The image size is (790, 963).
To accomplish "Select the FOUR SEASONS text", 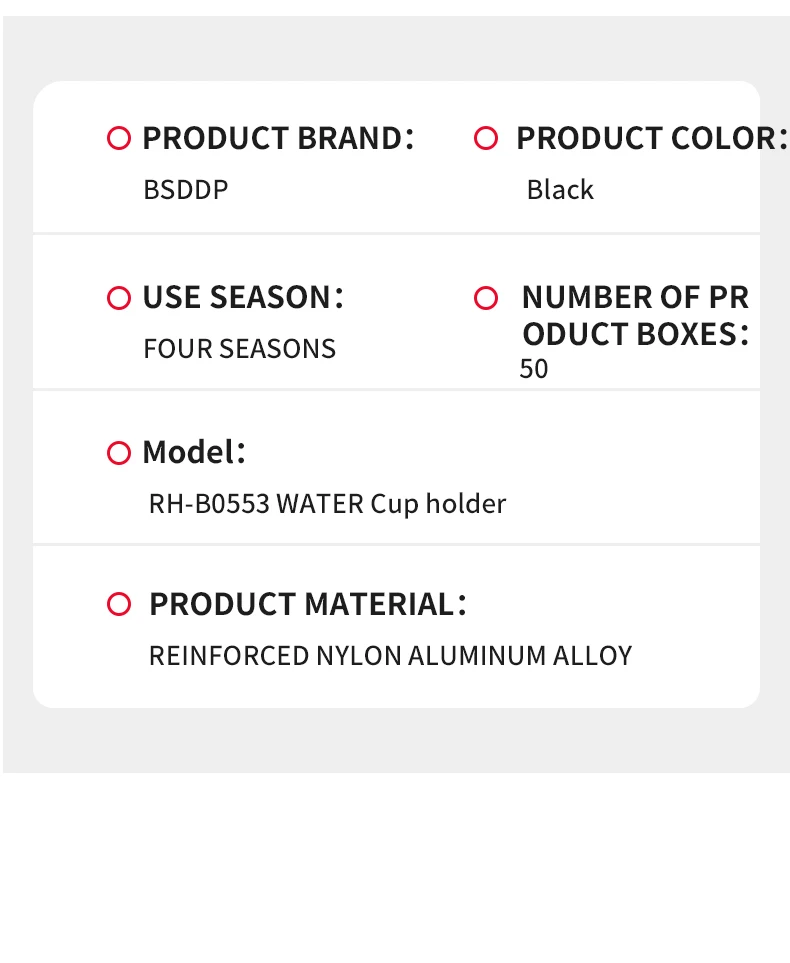I will (x=240, y=349).
